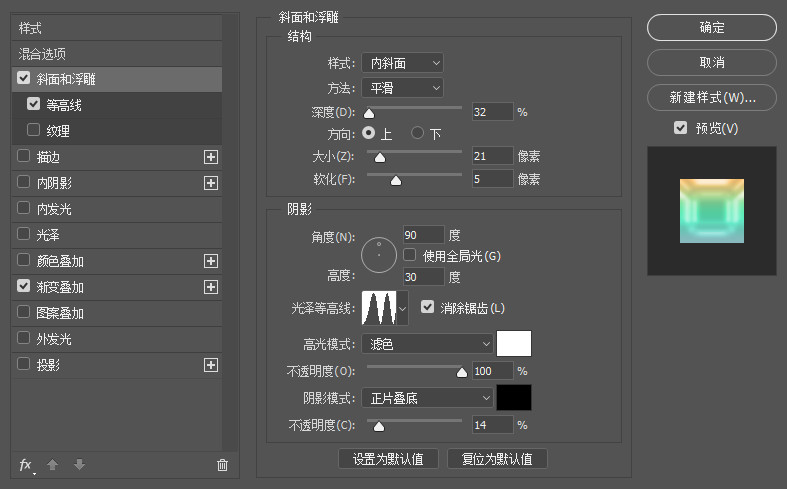
Task: Click highlight opacity field showing 100
Action: click(x=493, y=371)
